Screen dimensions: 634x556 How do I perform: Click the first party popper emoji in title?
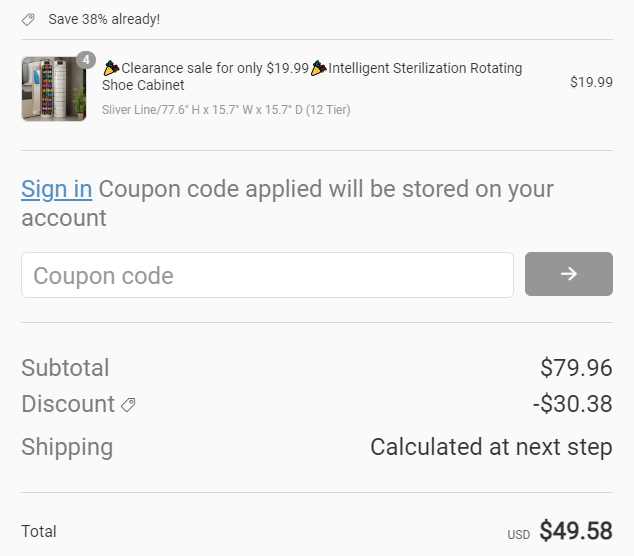(111, 68)
